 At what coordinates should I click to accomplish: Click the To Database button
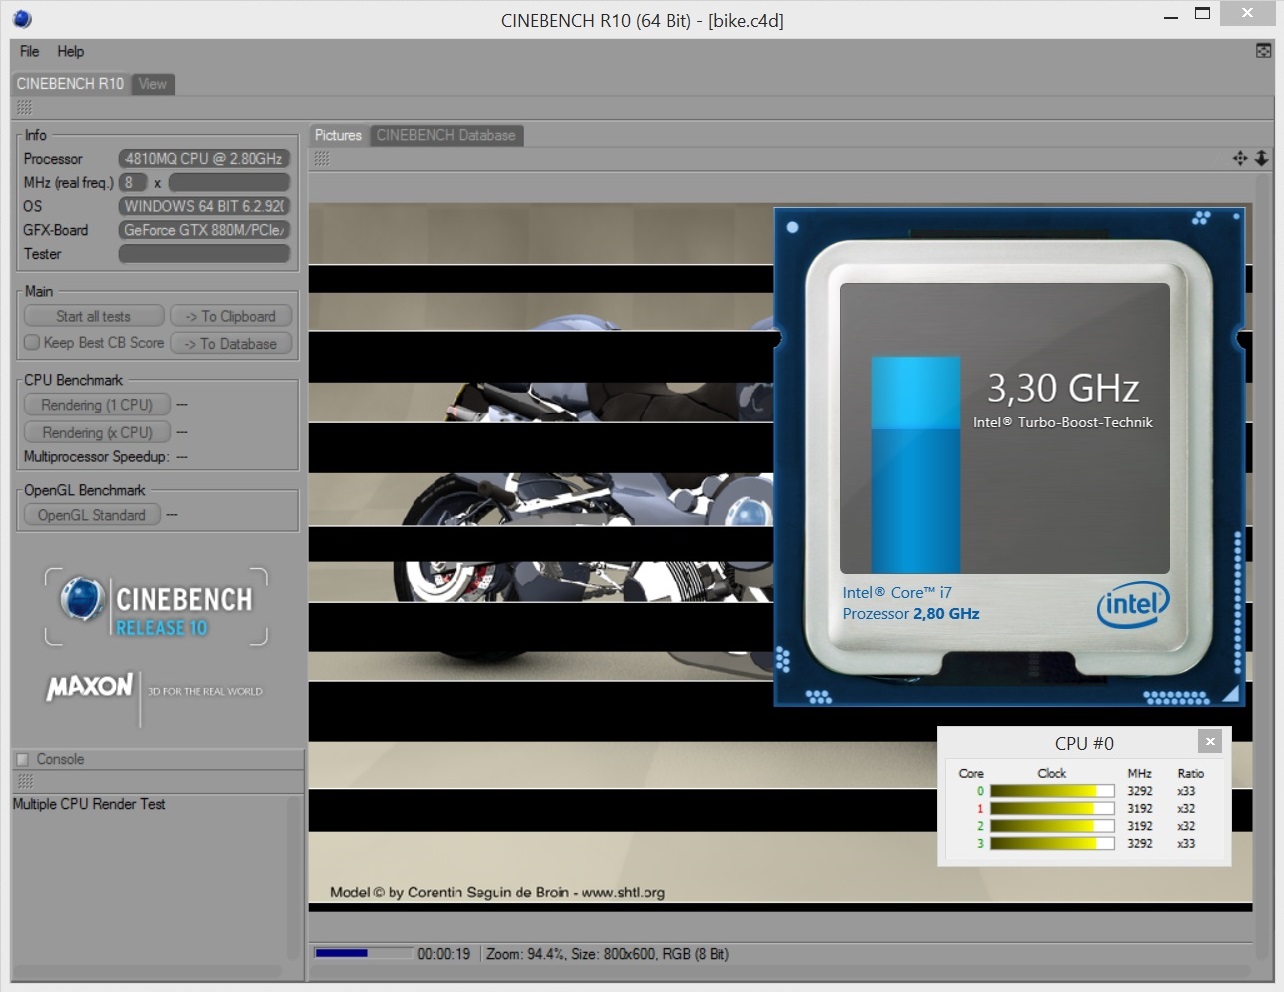click(x=231, y=343)
